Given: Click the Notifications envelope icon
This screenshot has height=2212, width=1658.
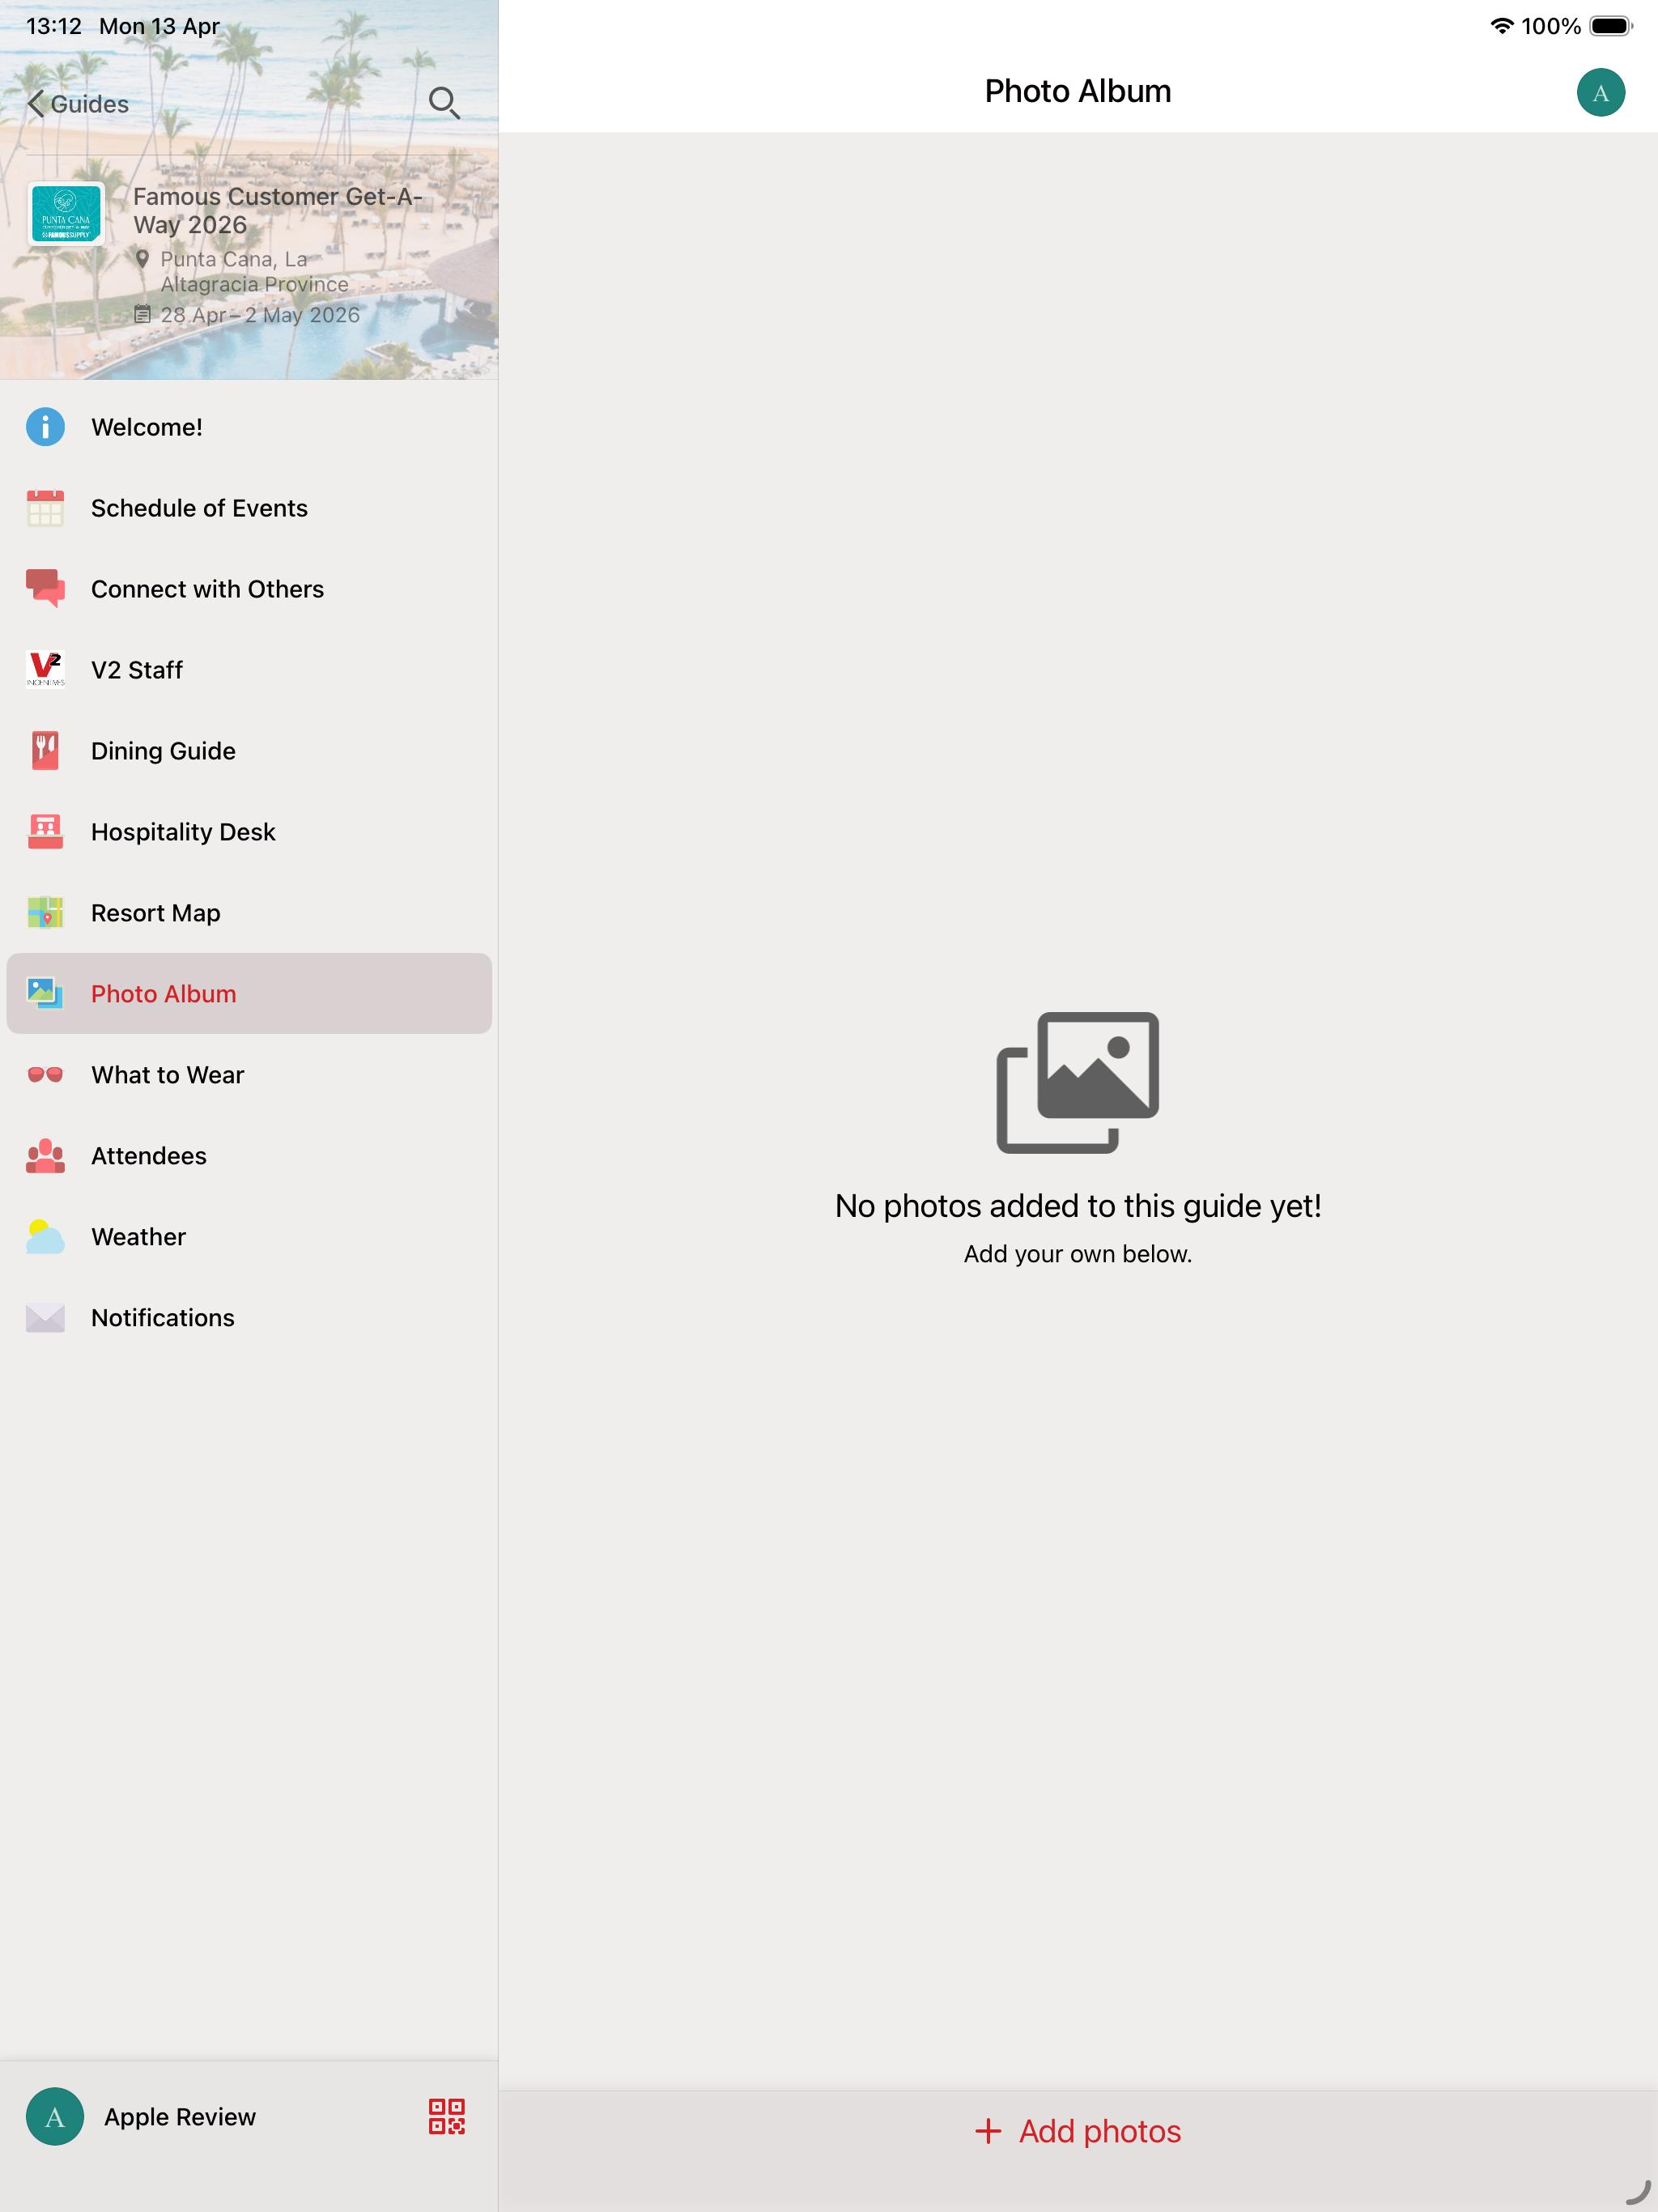Looking at the screenshot, I should pyautogui.click(x=45, y=1318).
